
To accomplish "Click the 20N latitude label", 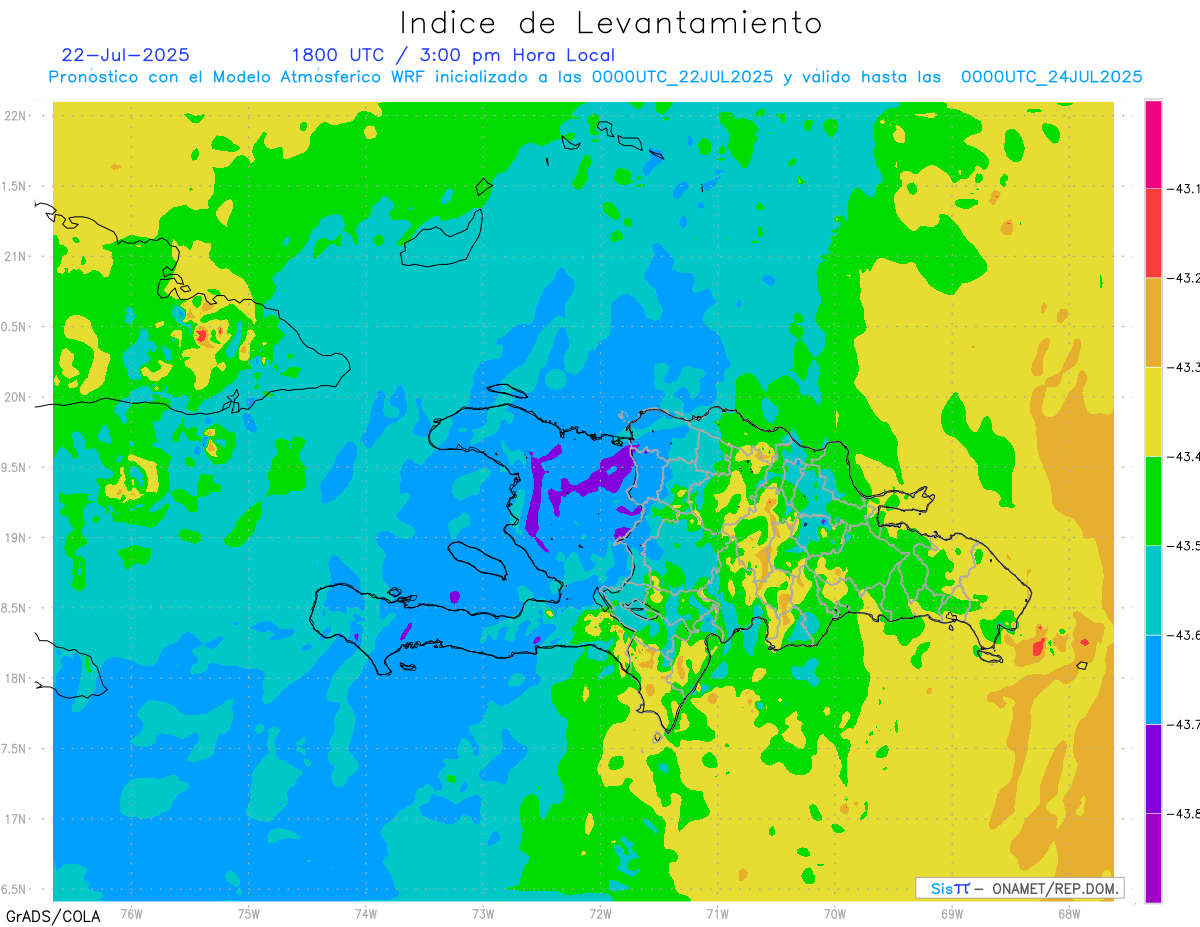I will click(x=16, y=397).
